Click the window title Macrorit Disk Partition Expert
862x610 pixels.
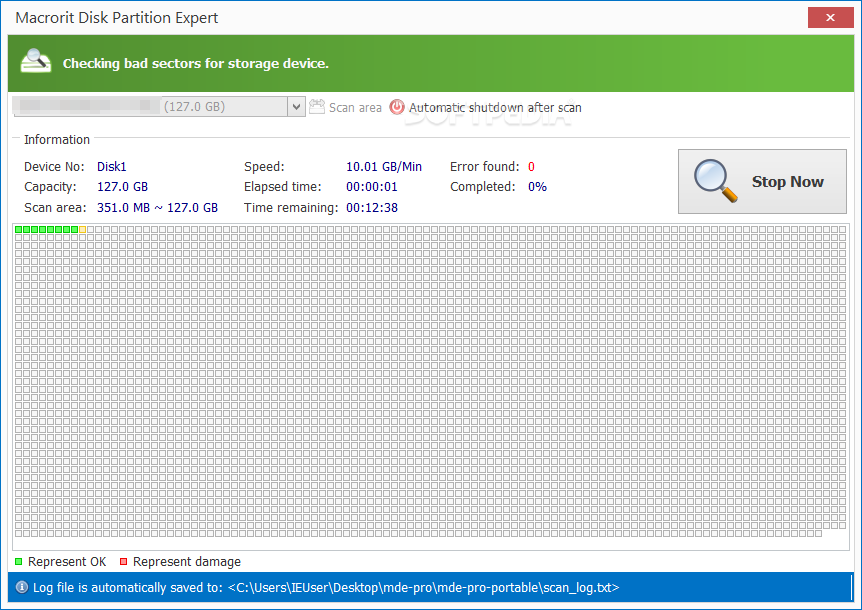[x=117, y=18]
